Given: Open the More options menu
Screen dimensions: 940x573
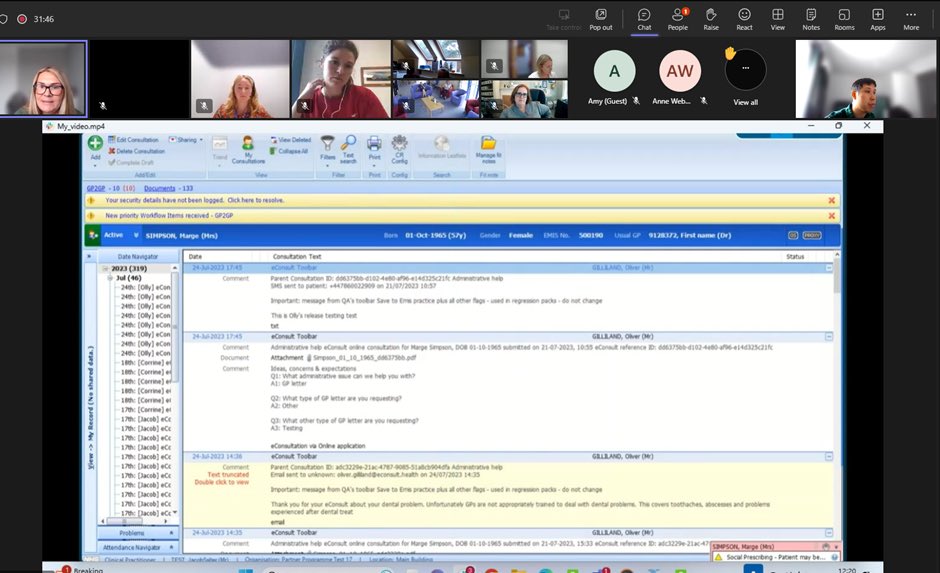Looking at the screenshot, I should [911, 19].
